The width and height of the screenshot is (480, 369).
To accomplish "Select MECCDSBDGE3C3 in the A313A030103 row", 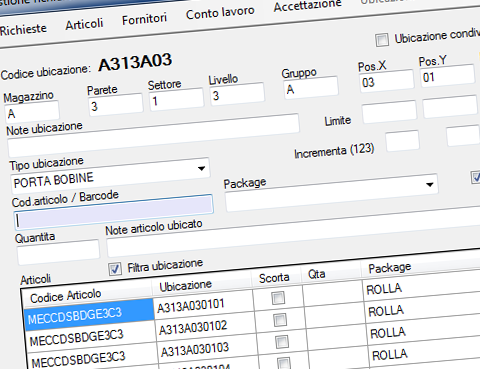I will coord(79,360).
